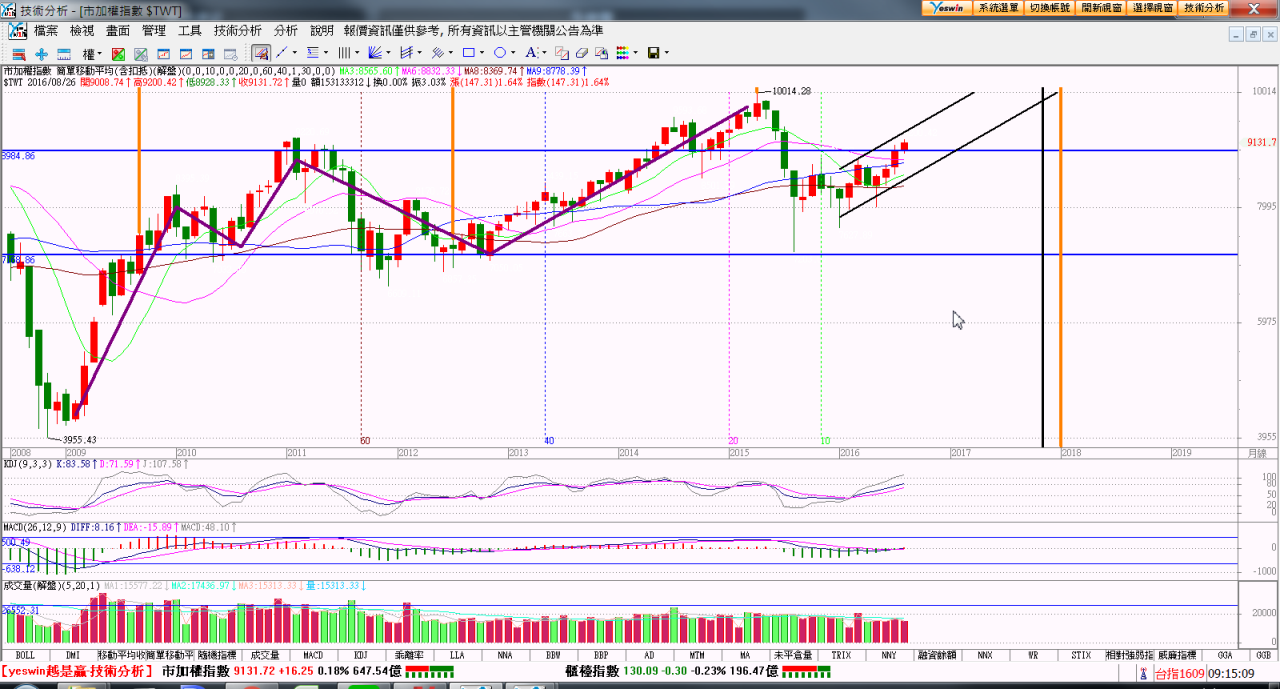Click the blue crosshair cursor icon
Screen dimensions: 1280x689
click(41, 53)
